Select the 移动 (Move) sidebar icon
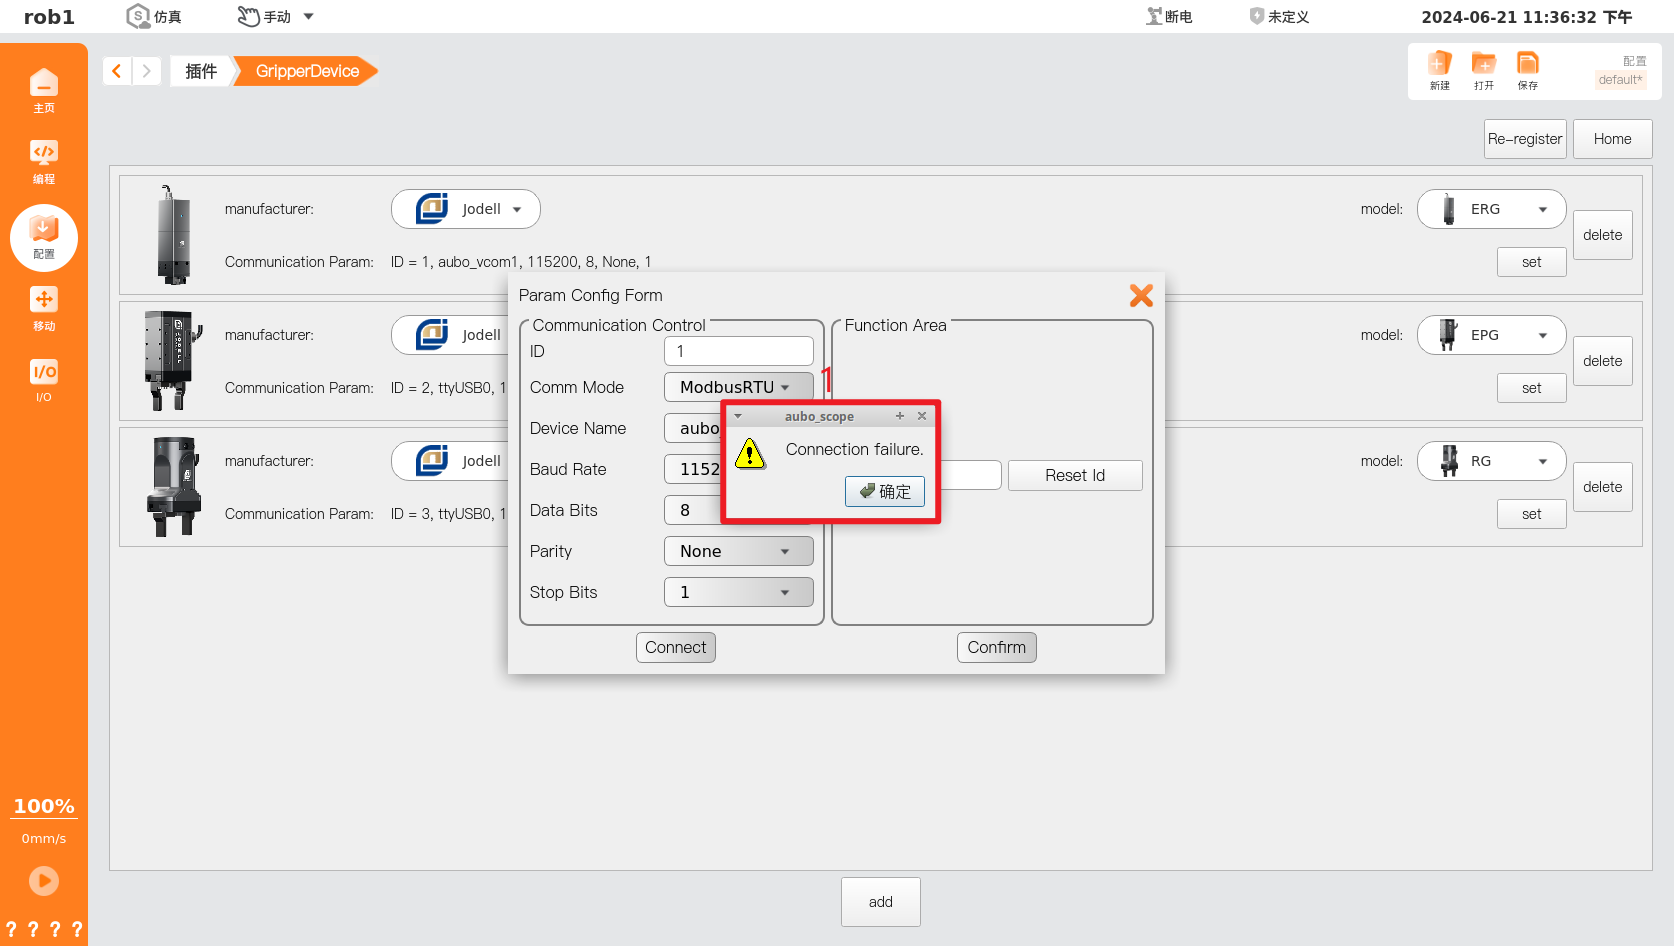This screenshot has height=946, width=1674. [x=44, y=306]
